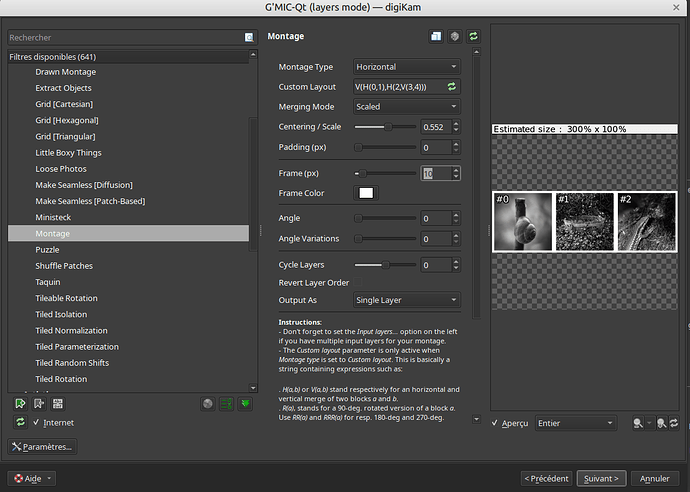Screen dimensions: 690x492
Task: Click the #0 snail preview thumbnail
Action: 523,221
